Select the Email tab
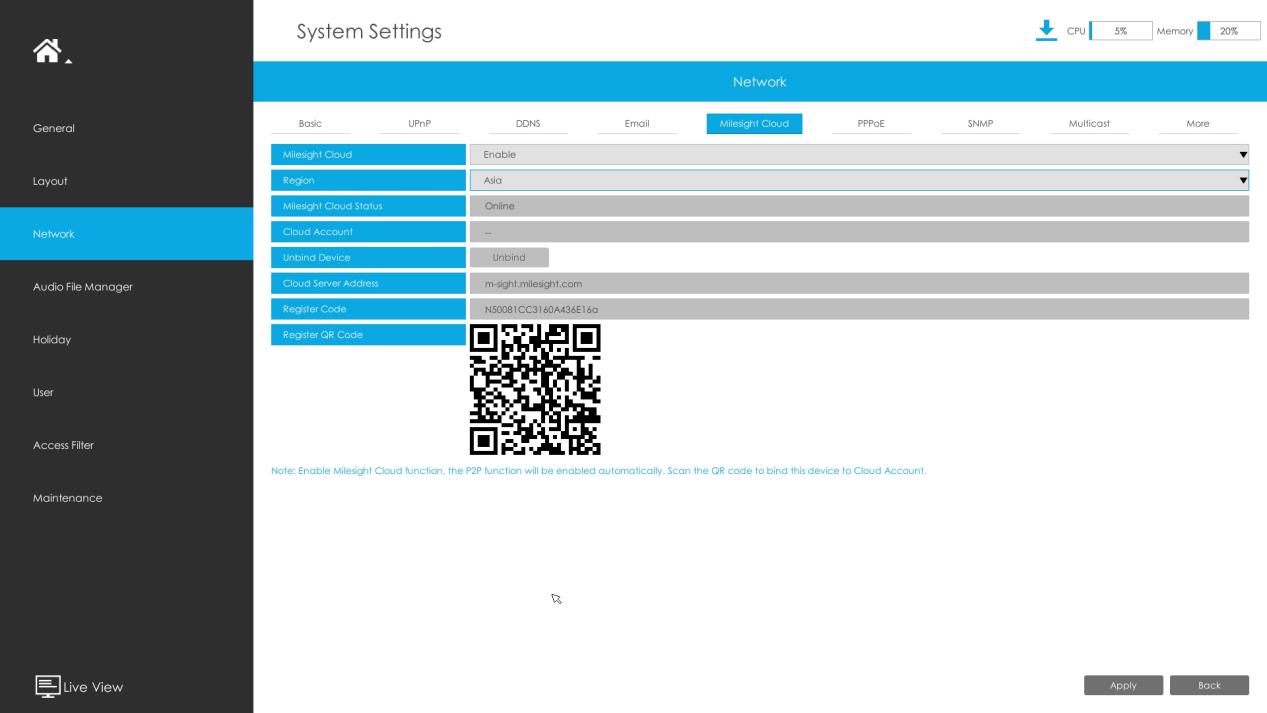Viewport: 1267px width, 713px height. click(x=637, y=124)
